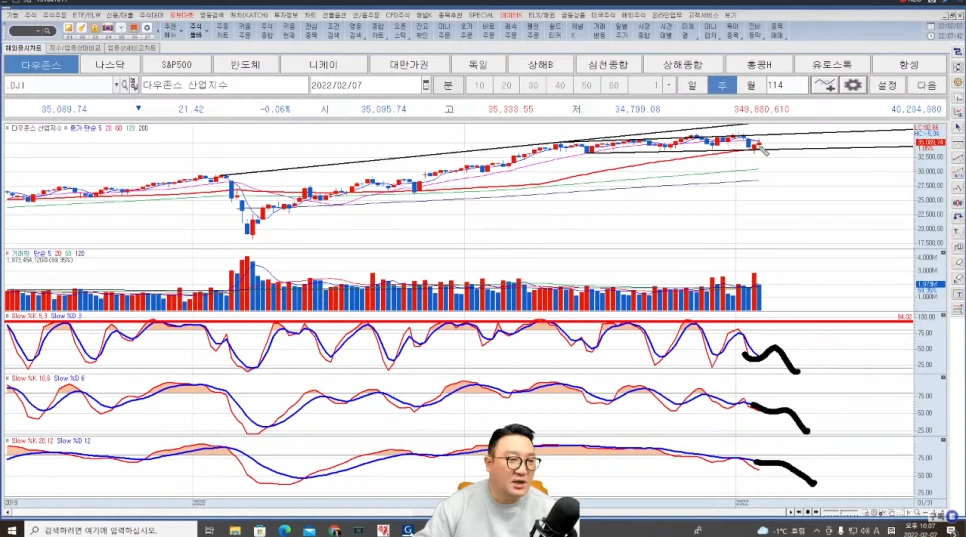This screenshot has height=537, width=966.
Task: Open File Explorer from the taskbar
Action: coord(235,530)
